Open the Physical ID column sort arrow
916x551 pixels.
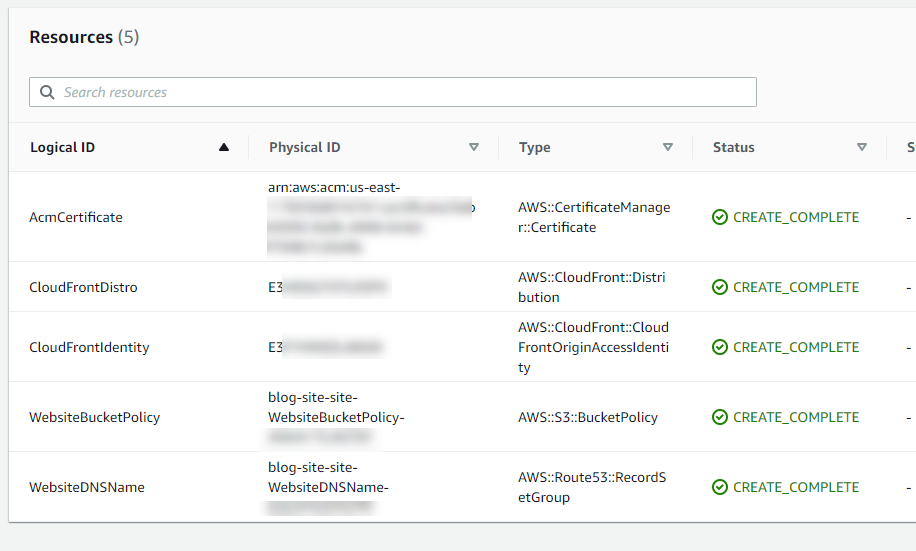pyautogui.click(x=474, y=147)
